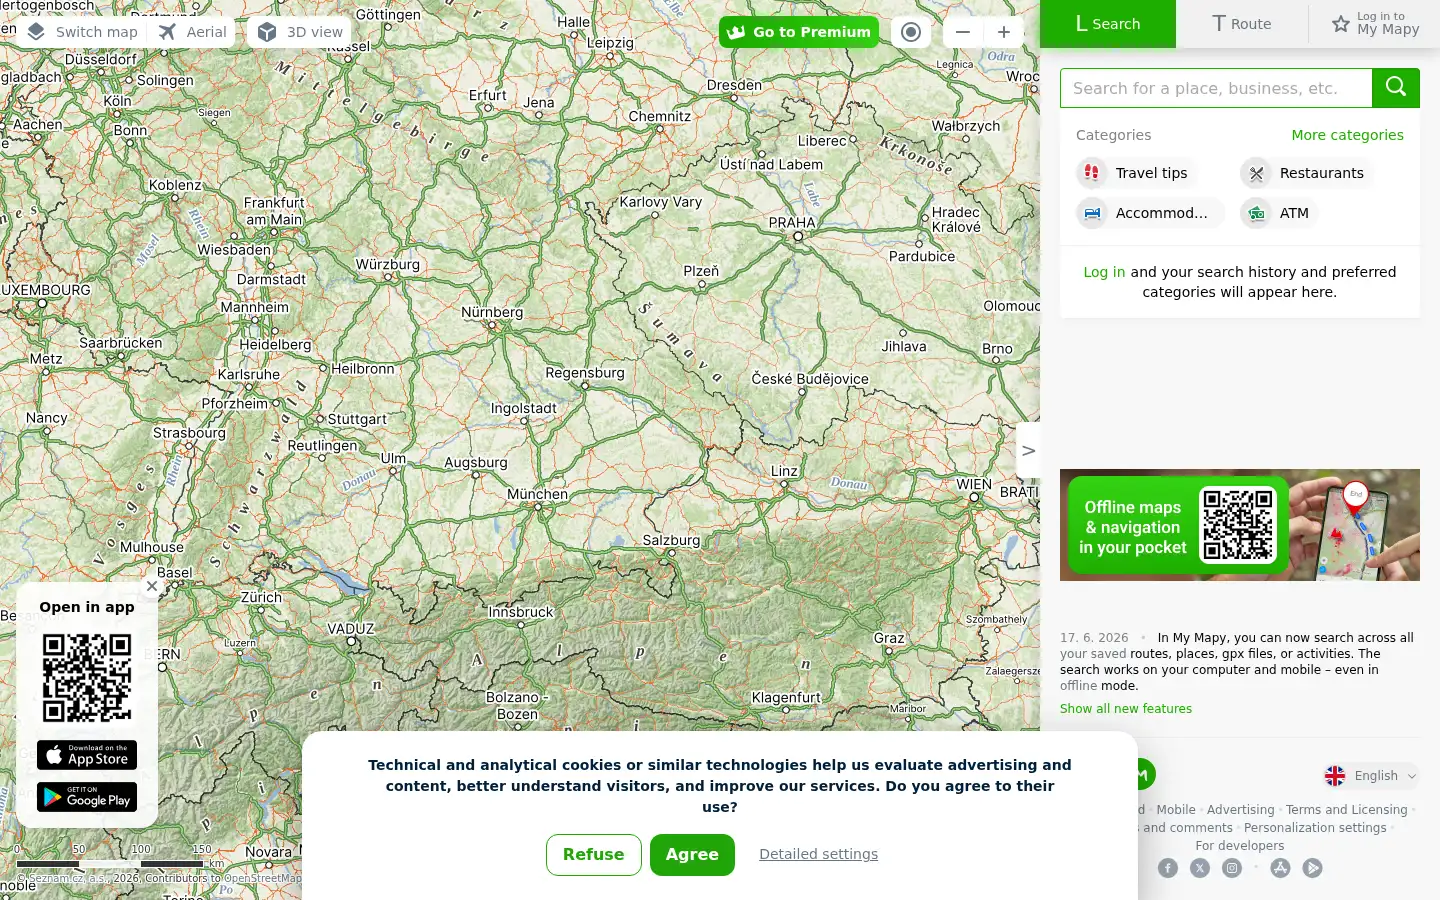
Task: Click the green search magnifier button
Action: click(x=1396, y=88)
